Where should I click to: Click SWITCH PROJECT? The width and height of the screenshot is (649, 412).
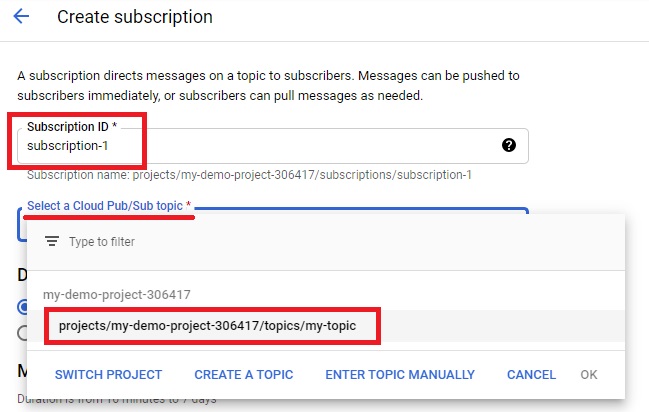click(x=108, y=375)
